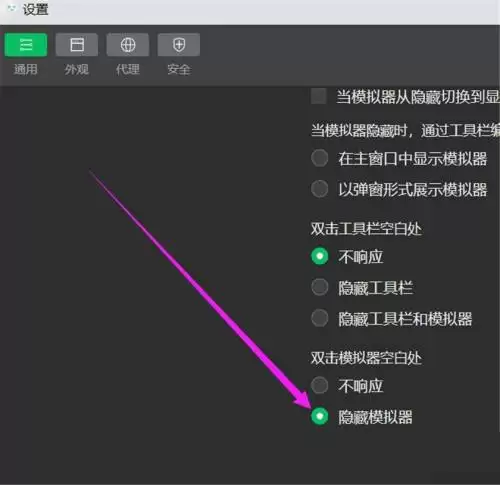
Task: Choose the 隐藏工具栏 radio button
Action: 320,287
